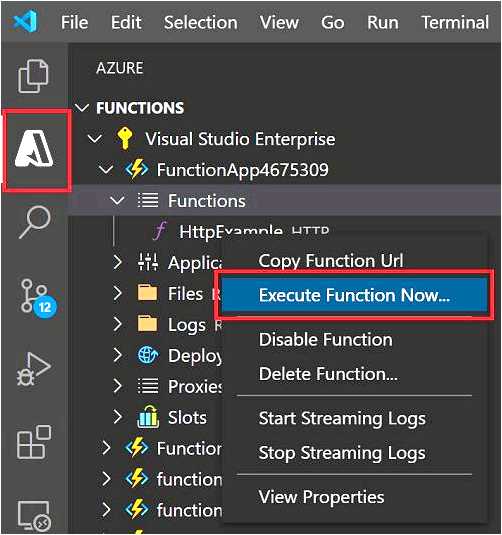Open the Run and Debug view
Image resolution: width=502 pixels, height=535 pixels.
click(x=34, y=369)
